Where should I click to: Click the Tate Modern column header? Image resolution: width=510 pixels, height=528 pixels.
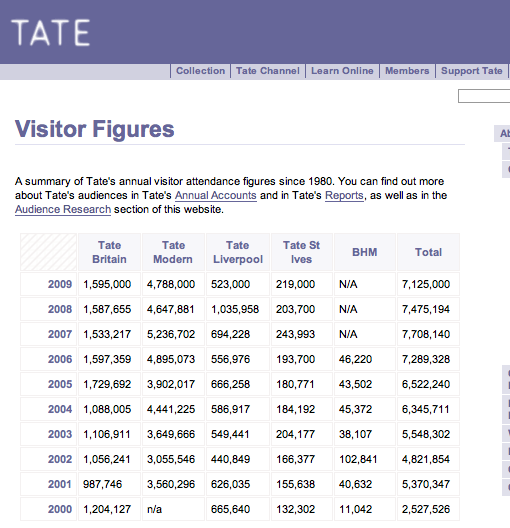[x=173, y=252]
